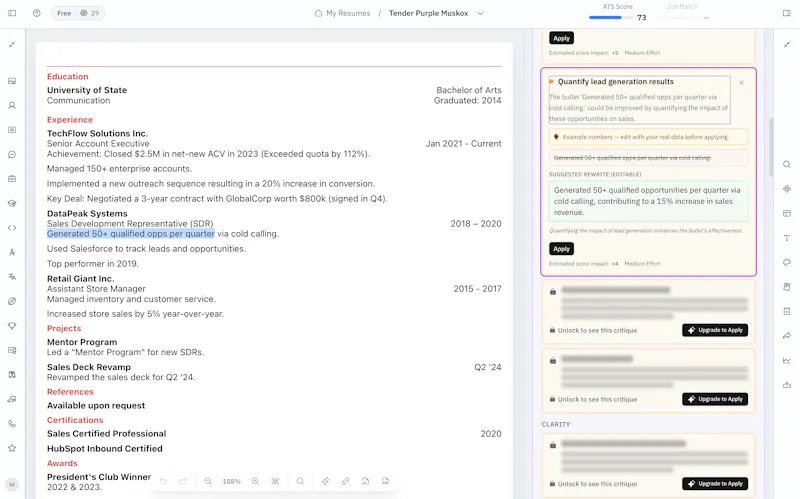Screen dimensions: 800x499
Task: Open the languages translate icon
Action: 12,277
